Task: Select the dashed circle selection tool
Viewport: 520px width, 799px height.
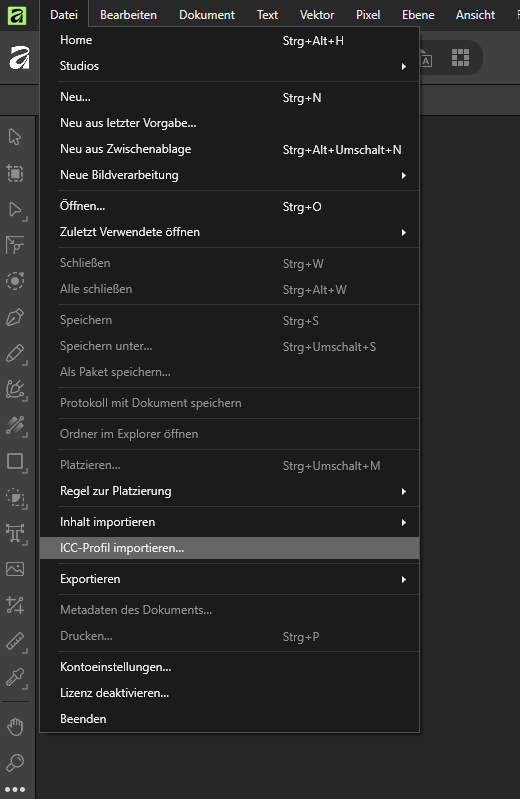Action: click(x=15, y=281)
